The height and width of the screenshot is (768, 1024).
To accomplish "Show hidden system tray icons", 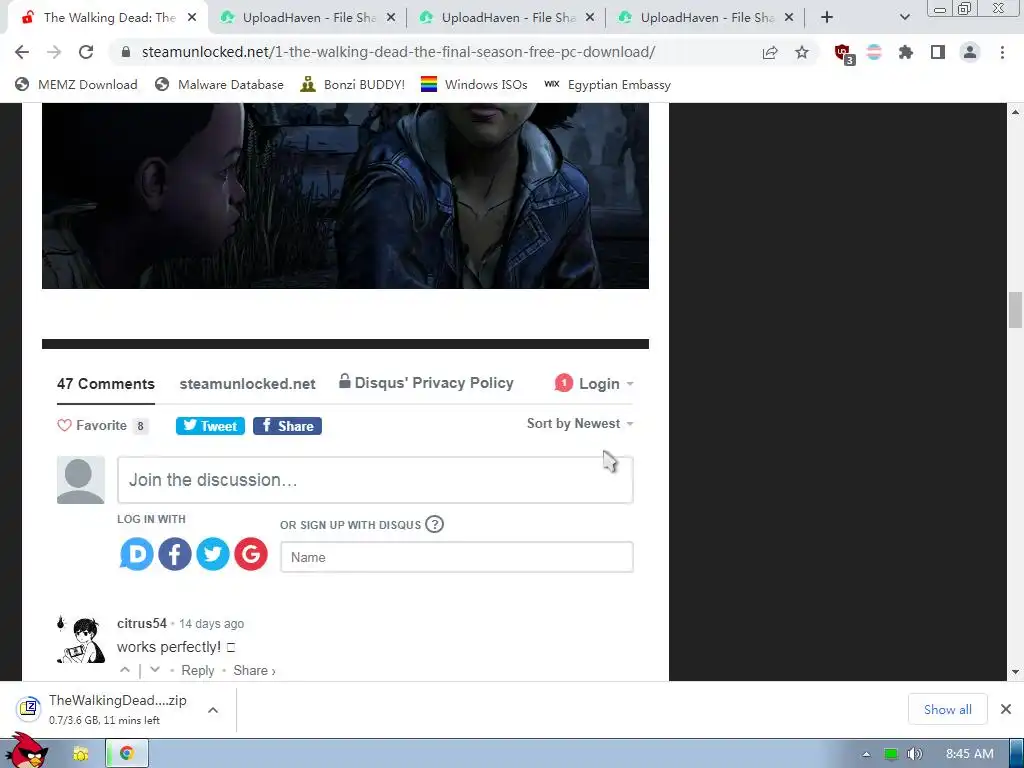I will (867, 754).
